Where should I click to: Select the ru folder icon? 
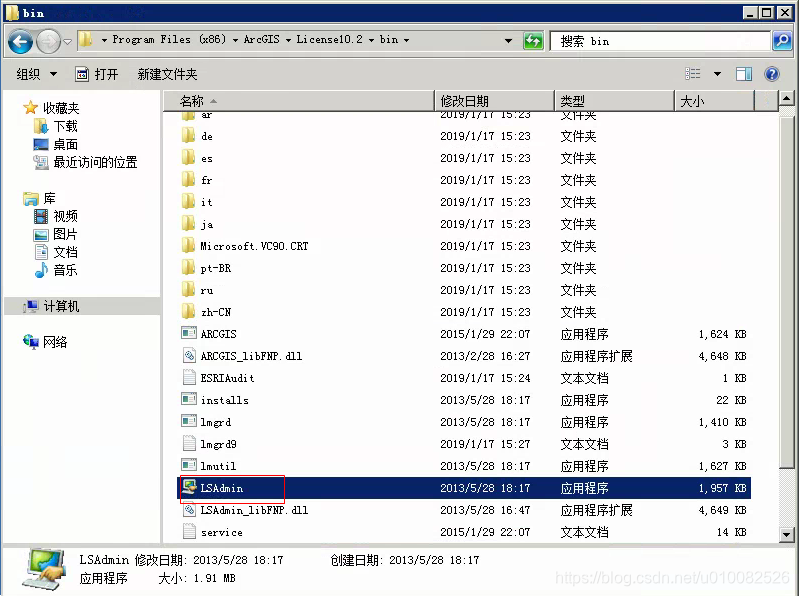click(x=189, y=289)
